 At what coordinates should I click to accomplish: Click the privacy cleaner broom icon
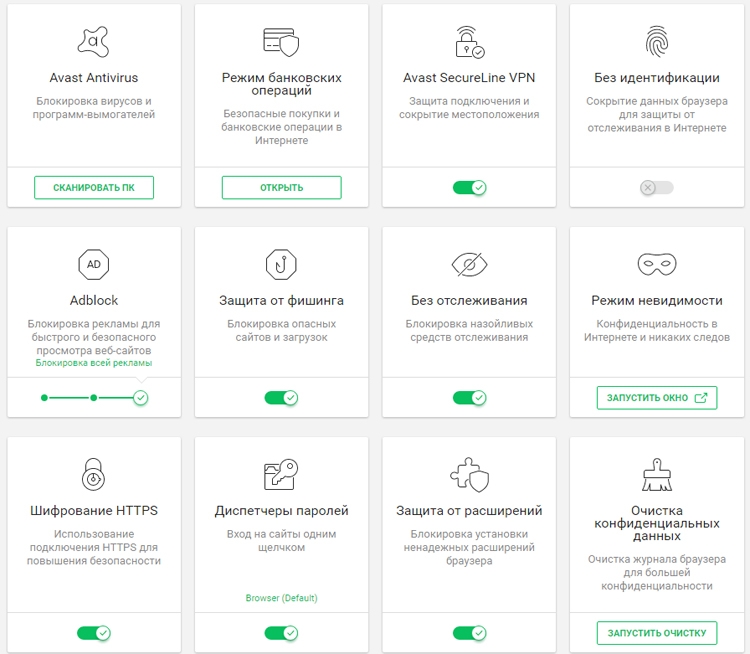tap(657, 475)
